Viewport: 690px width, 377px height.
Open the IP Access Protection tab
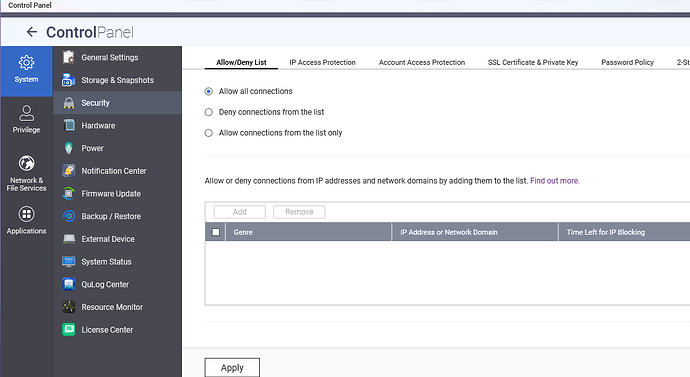point(323,62)
